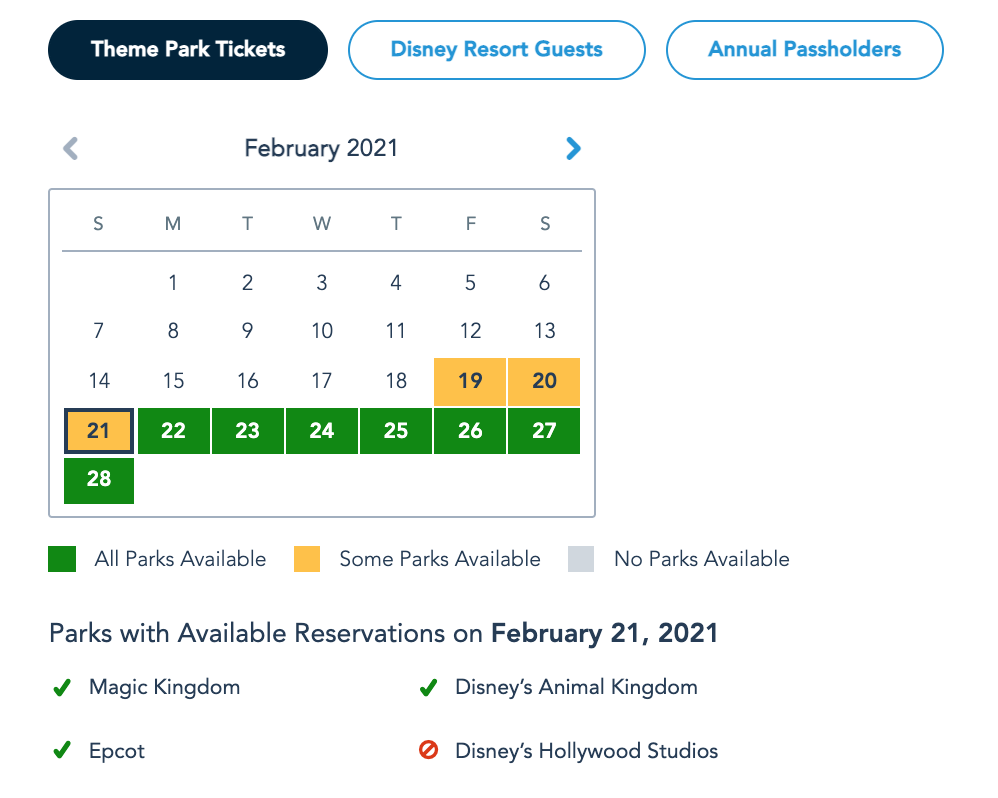Click the Disney's Hollywood Studios park name
The image size is (998, 798).
click(586, 751)
